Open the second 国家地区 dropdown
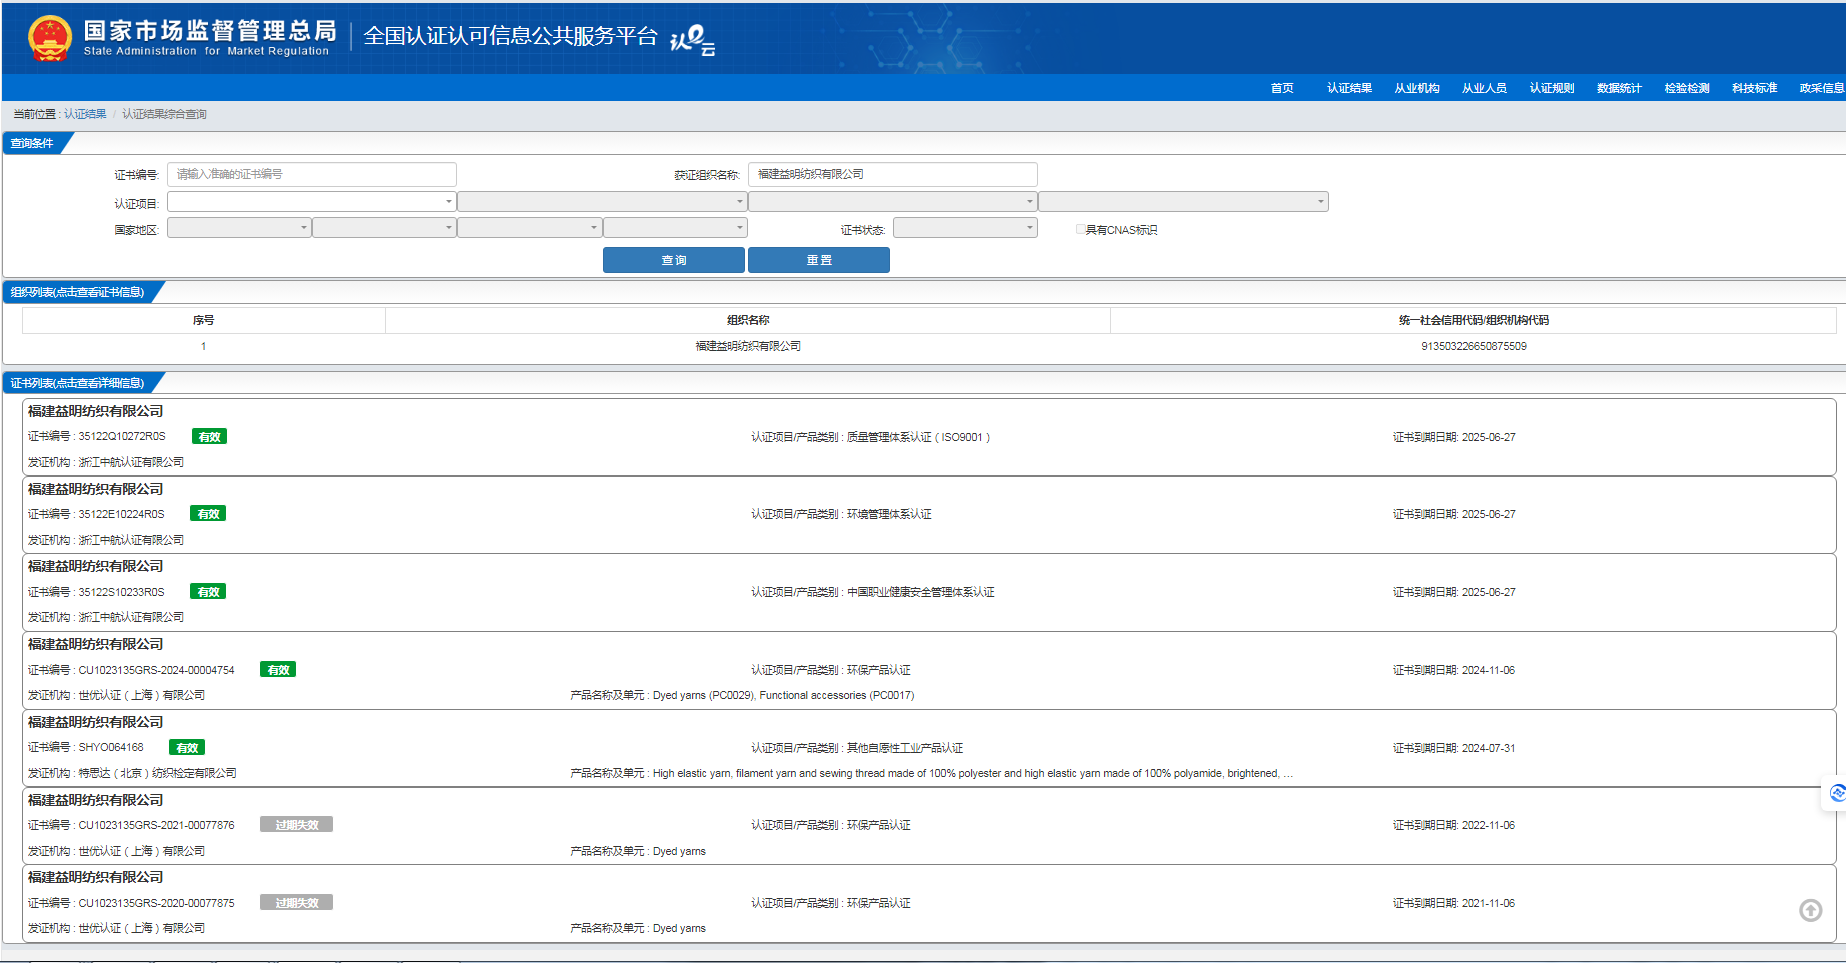This screenshot has height=963, width=1846. pyautogui.click(x=384, y=227)
